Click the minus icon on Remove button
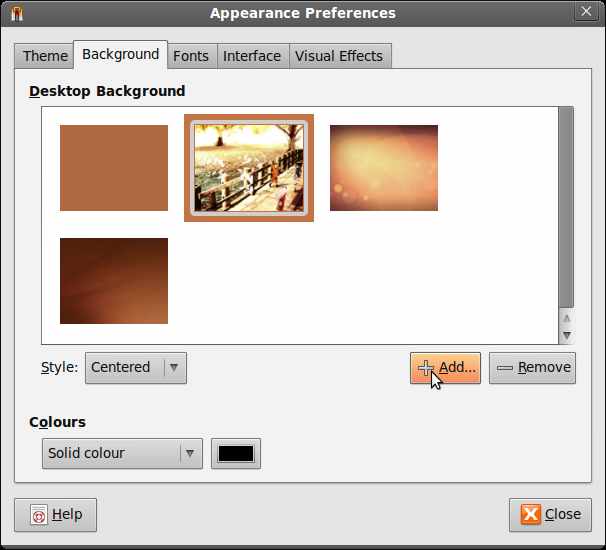This screenshot has height=550, width=606. point(505,367)
